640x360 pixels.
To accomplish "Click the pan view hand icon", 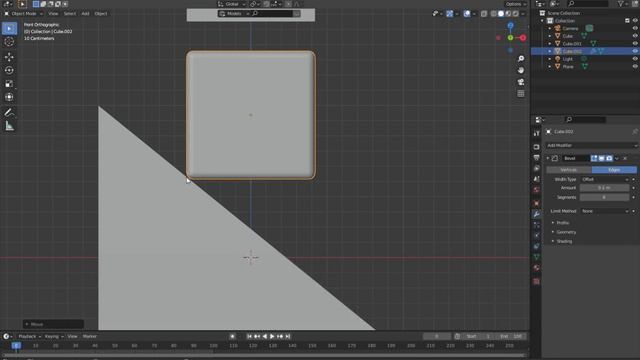I will pyautogui.click(x=521, y=70).
